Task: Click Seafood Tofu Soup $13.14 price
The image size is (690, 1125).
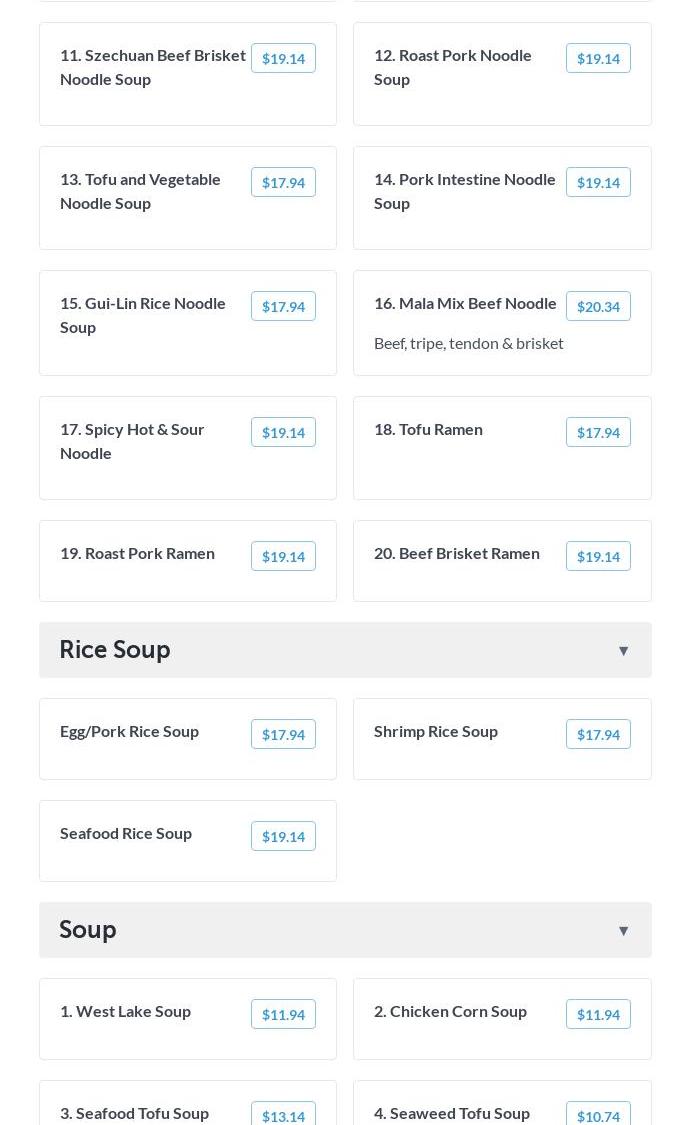Action: tap(283, 1116)
